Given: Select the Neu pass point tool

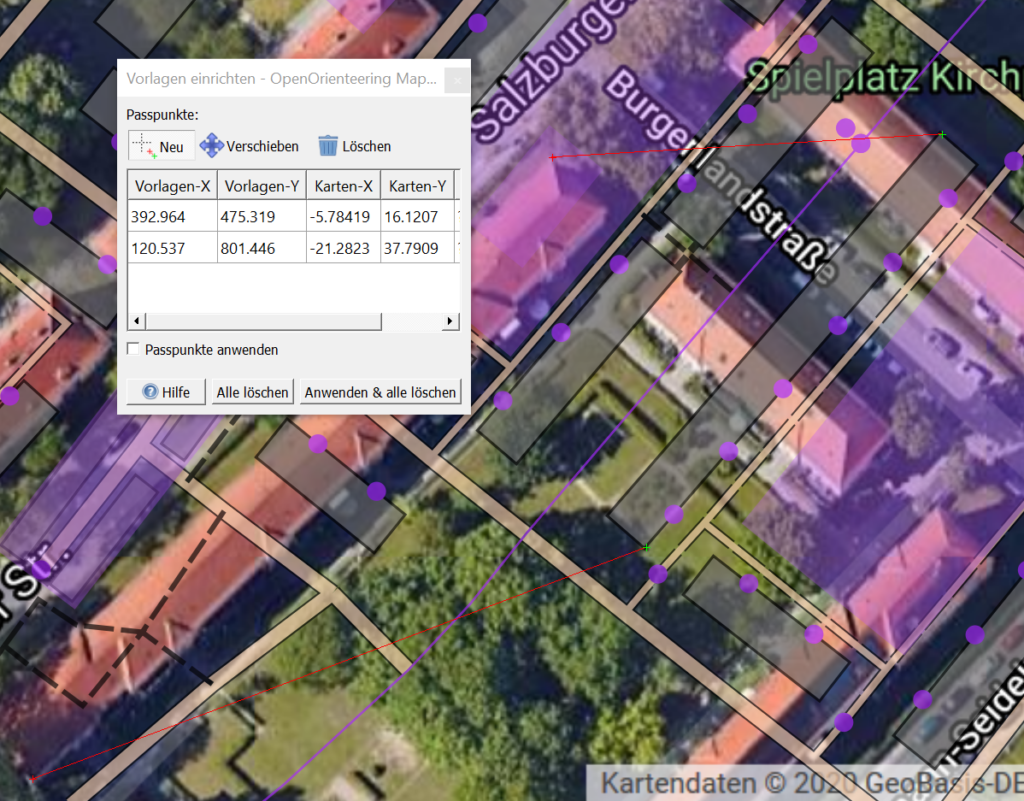Looking at the screenshot, I should (x=161, y=146).
